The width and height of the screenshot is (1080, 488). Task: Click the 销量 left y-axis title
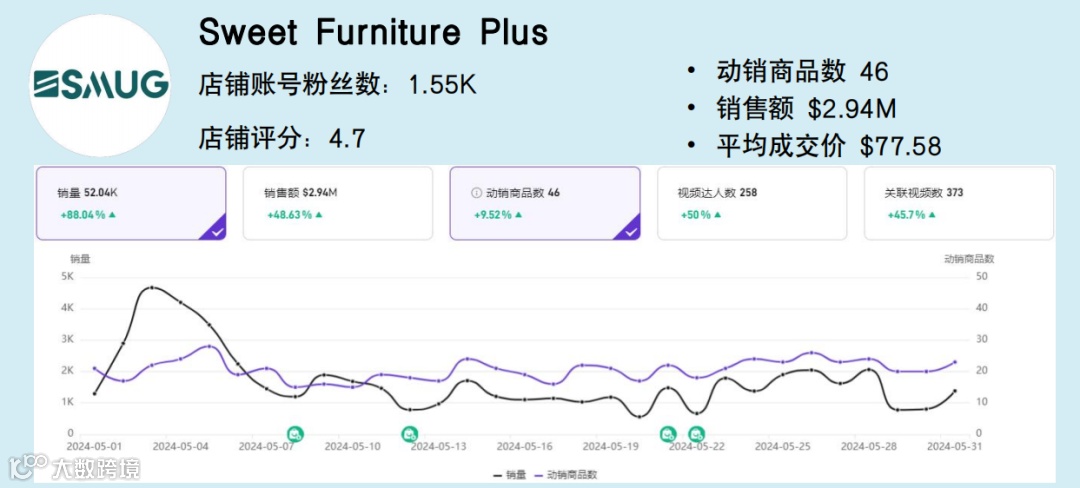[x=80, y=259]
